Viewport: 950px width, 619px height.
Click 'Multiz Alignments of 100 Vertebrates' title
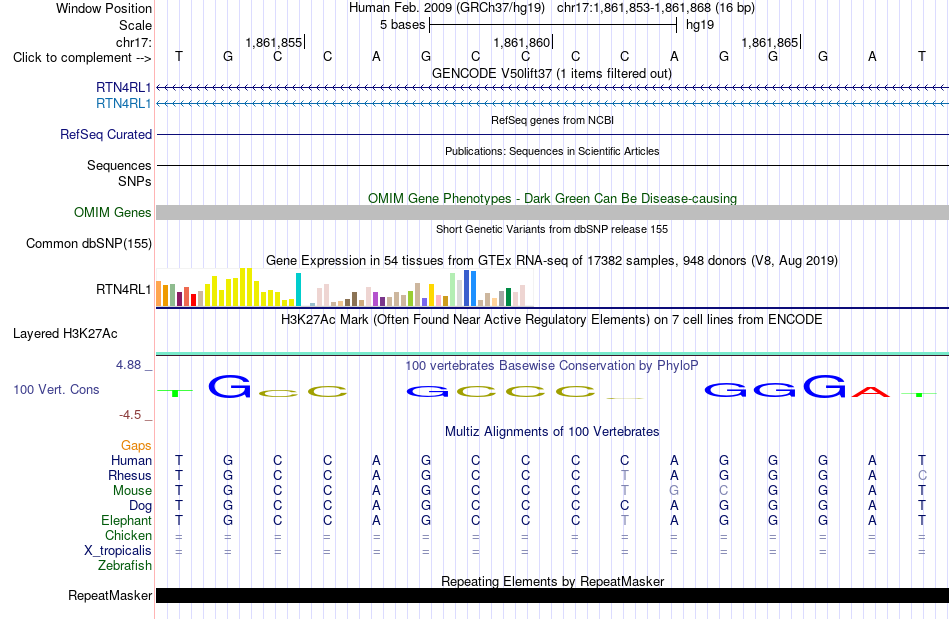click(x=552, y=431)
